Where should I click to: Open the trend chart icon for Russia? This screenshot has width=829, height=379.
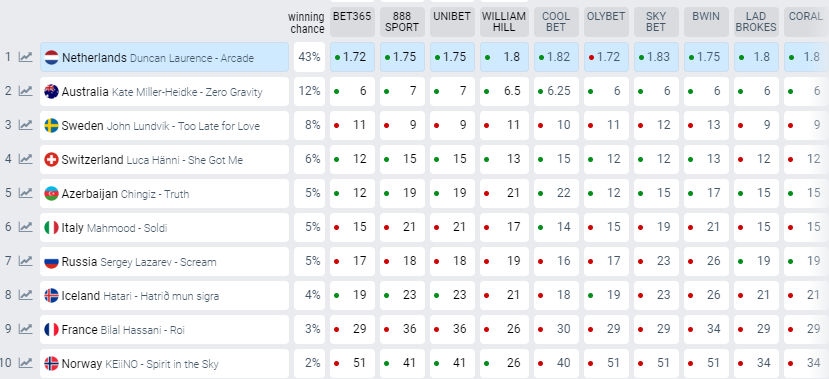(x=25, y=261)
